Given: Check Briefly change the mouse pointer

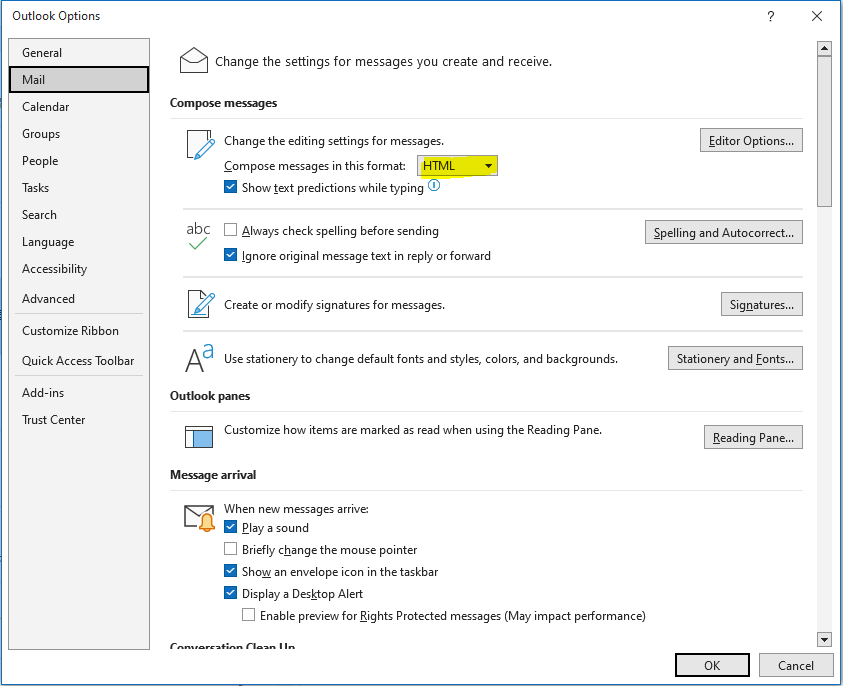Looking at the screenshot, I should pos(230,549).
